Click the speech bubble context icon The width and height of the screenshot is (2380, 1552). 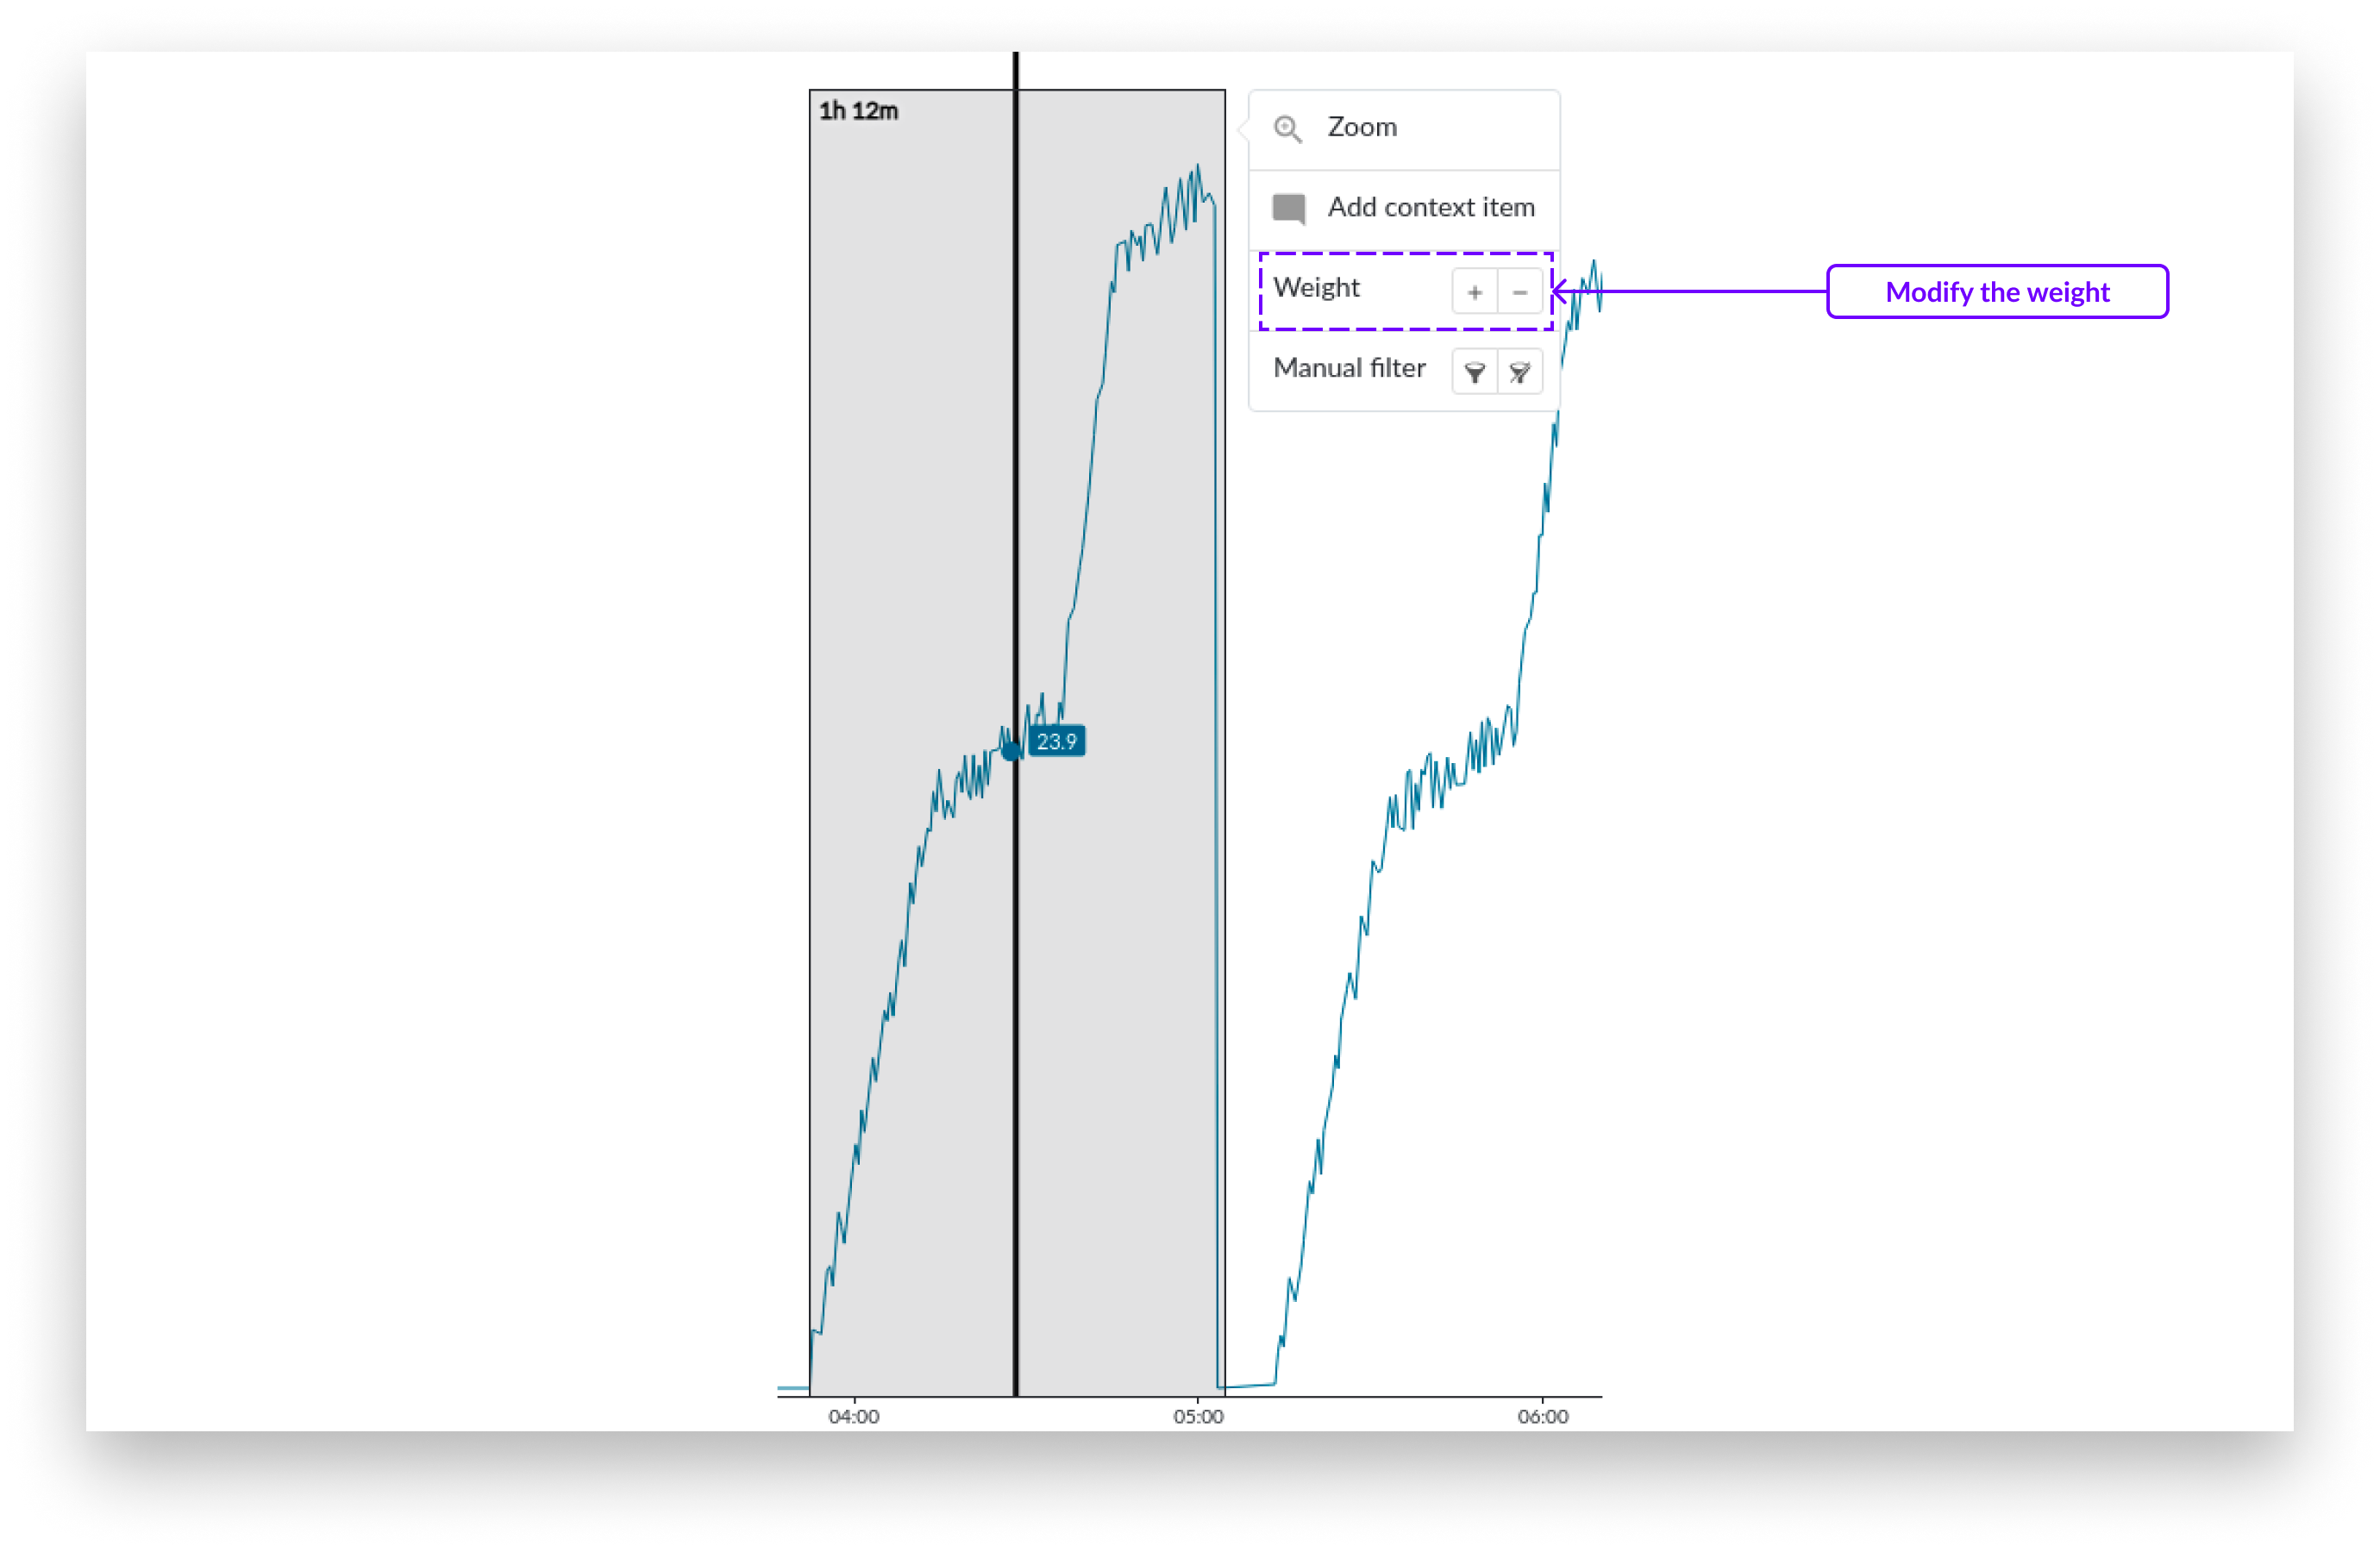click(x=1288, y=208)
